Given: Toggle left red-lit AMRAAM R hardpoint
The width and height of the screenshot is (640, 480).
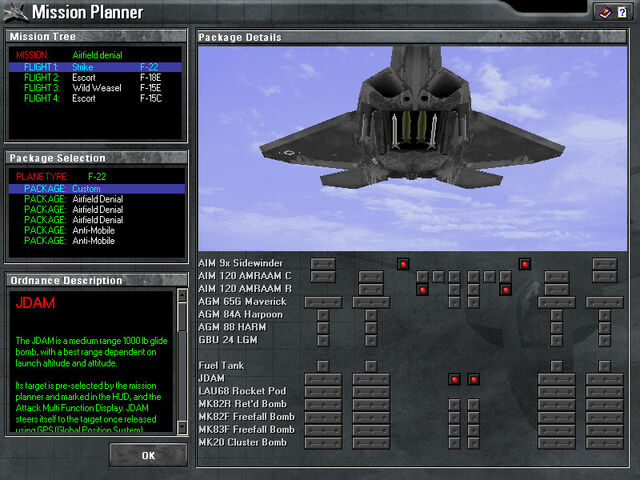Looking at the screenshot, I should (422, 290).
